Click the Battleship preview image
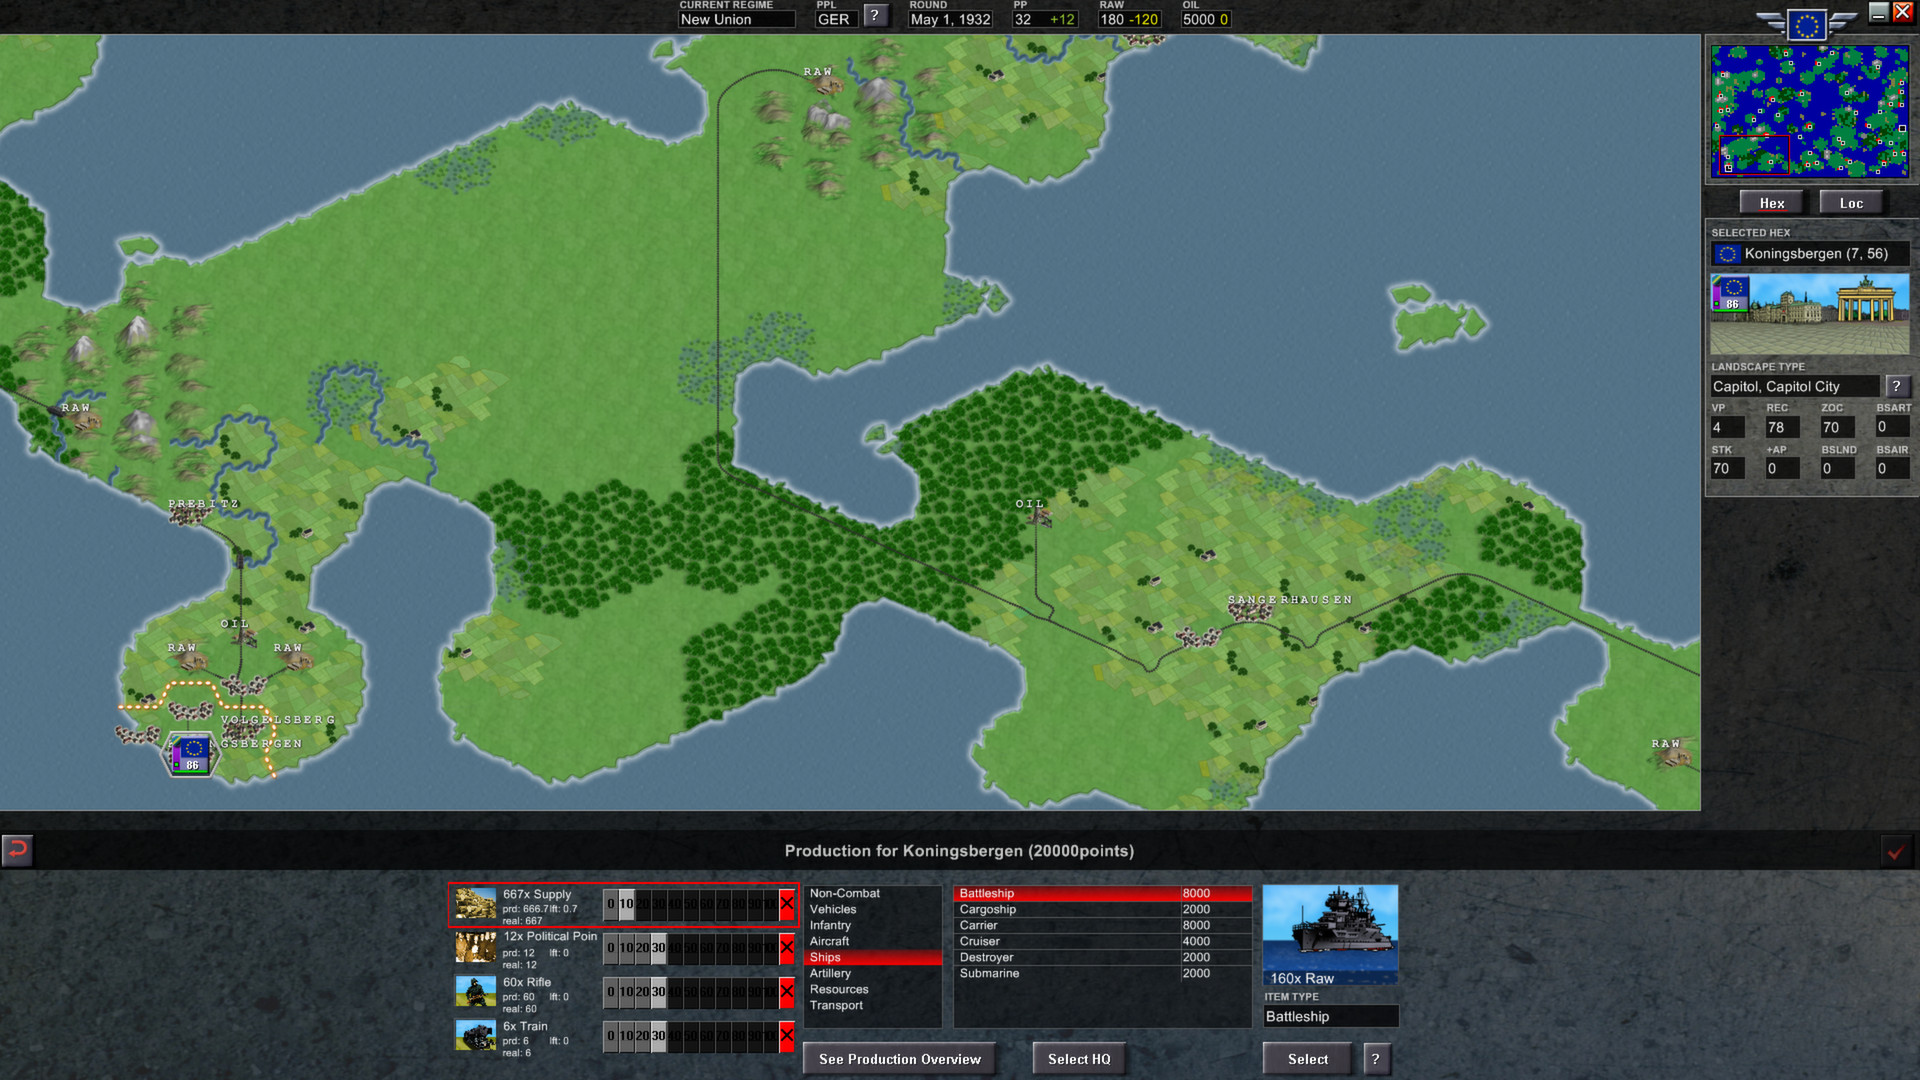The image size is (1920, 1080). pyautogui.click(x=1330, y=932)
